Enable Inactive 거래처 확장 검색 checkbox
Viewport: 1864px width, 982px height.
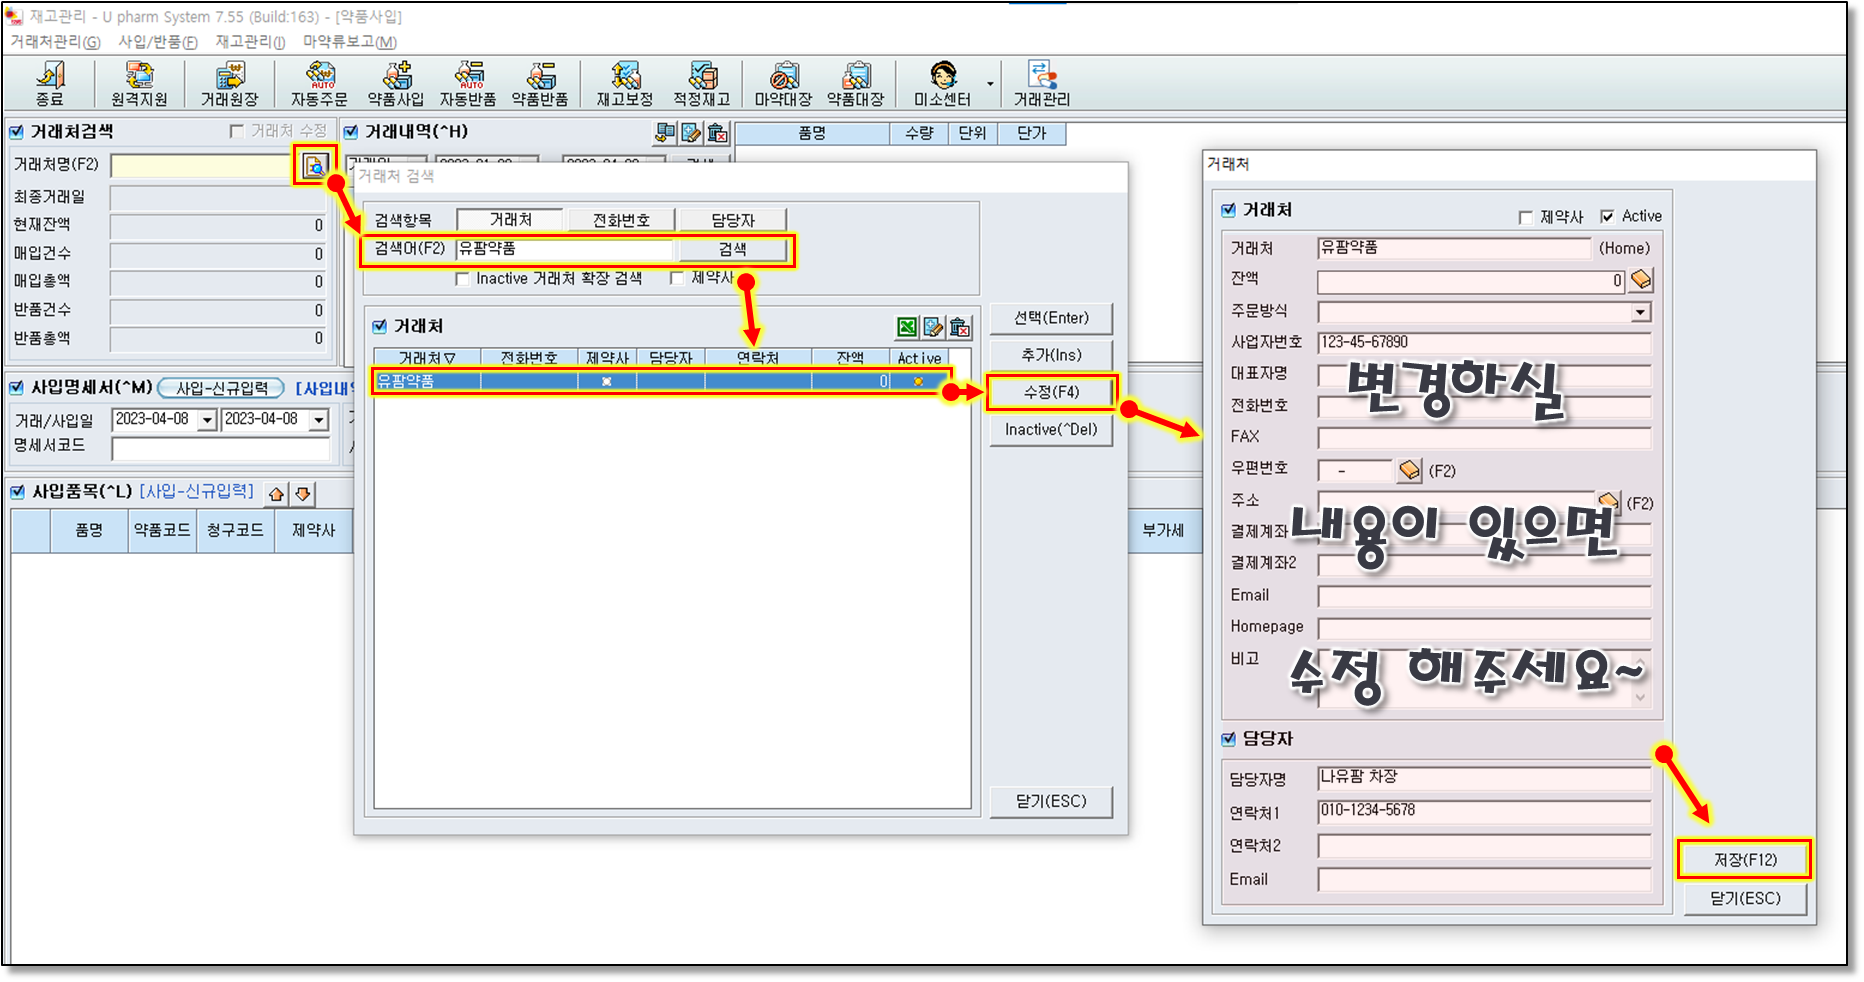462,279
